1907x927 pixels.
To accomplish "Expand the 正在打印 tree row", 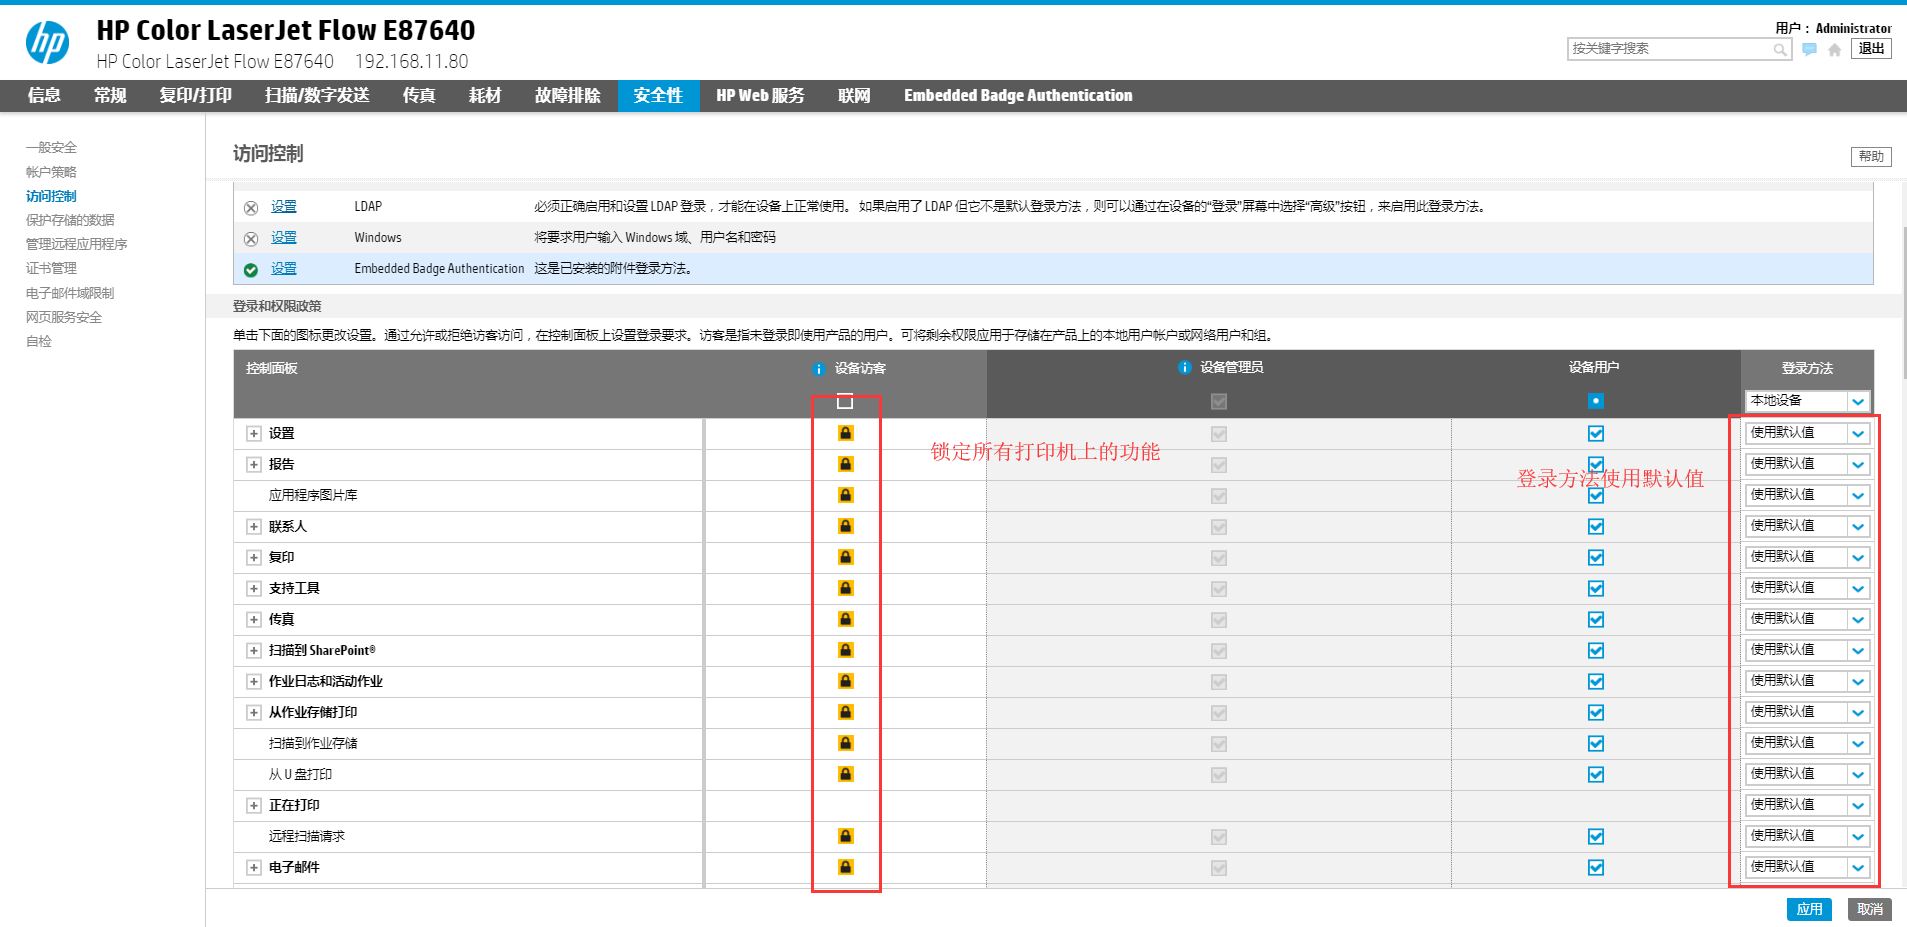I will [x=254, y=806].
